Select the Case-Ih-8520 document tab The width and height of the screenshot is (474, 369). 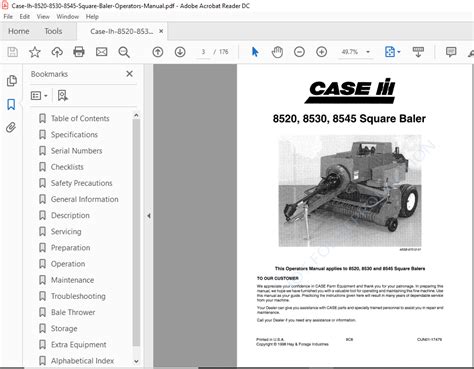point(122,31)
